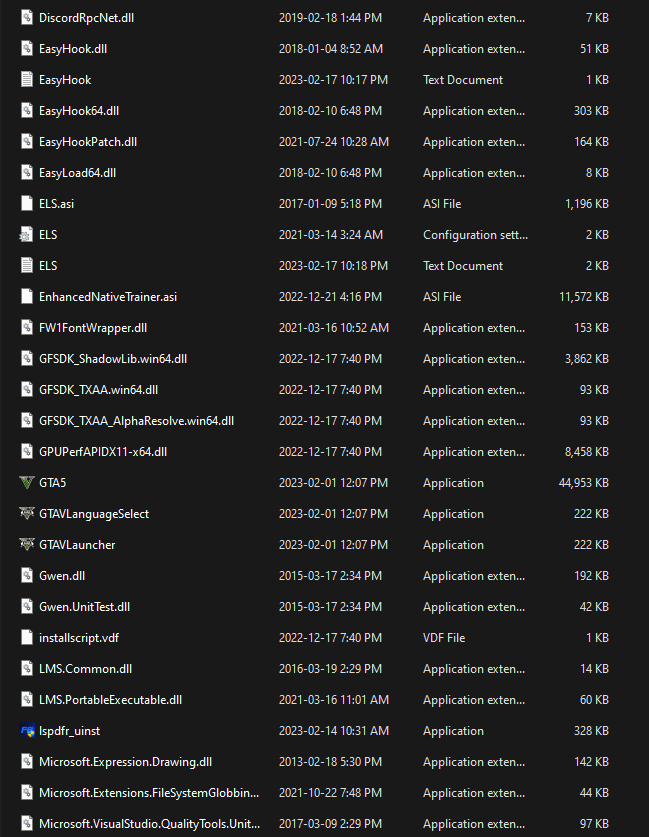The image size is (649, 837).
Task: Select the lspdfr_uinst application icon
Action: [27, 730]
